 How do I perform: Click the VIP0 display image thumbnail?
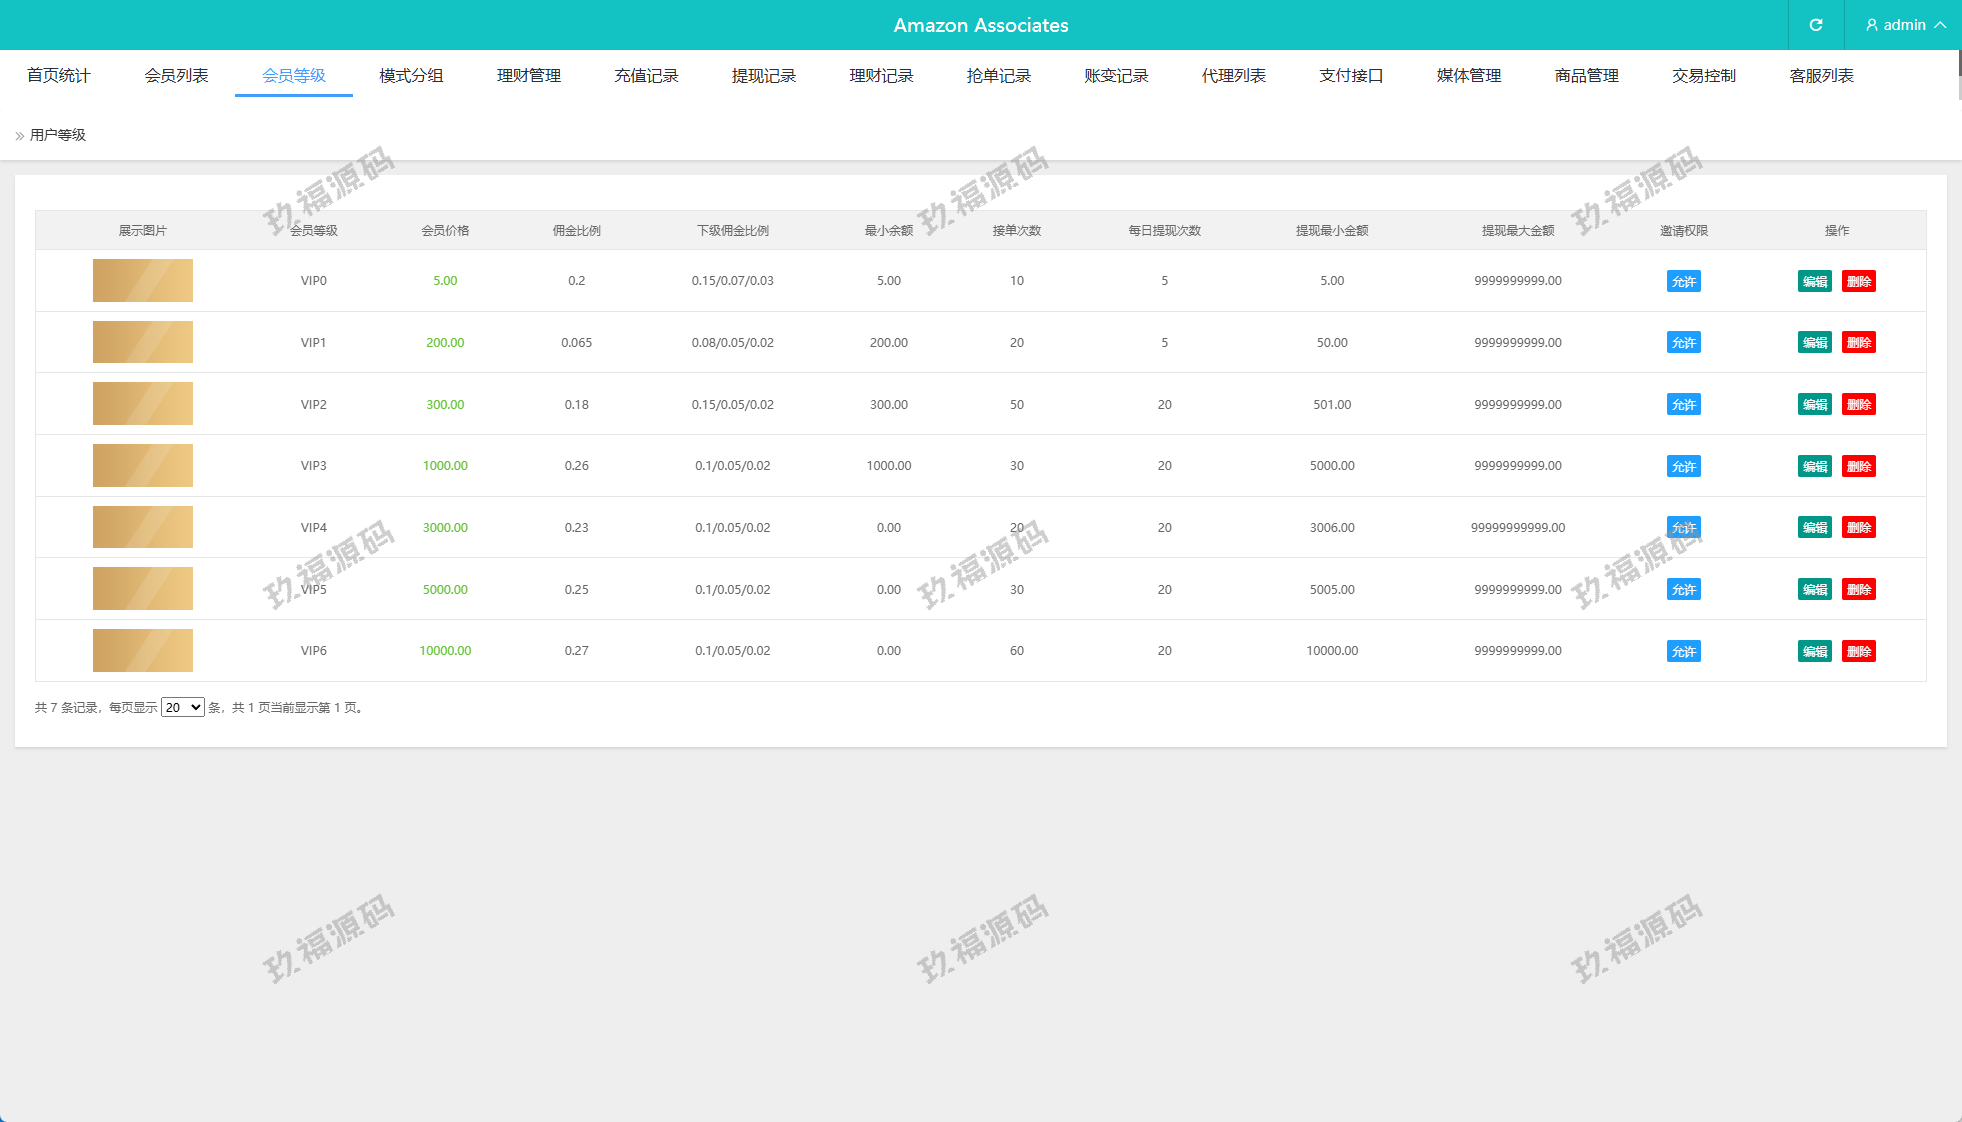pos(143,281)
